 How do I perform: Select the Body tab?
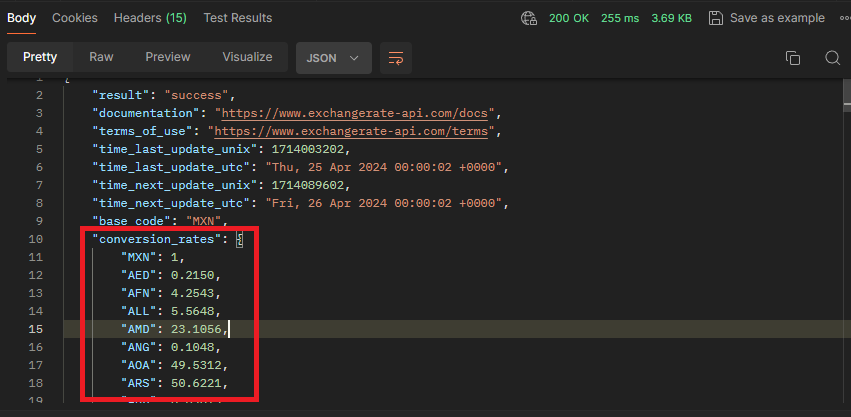coord(21,18)
